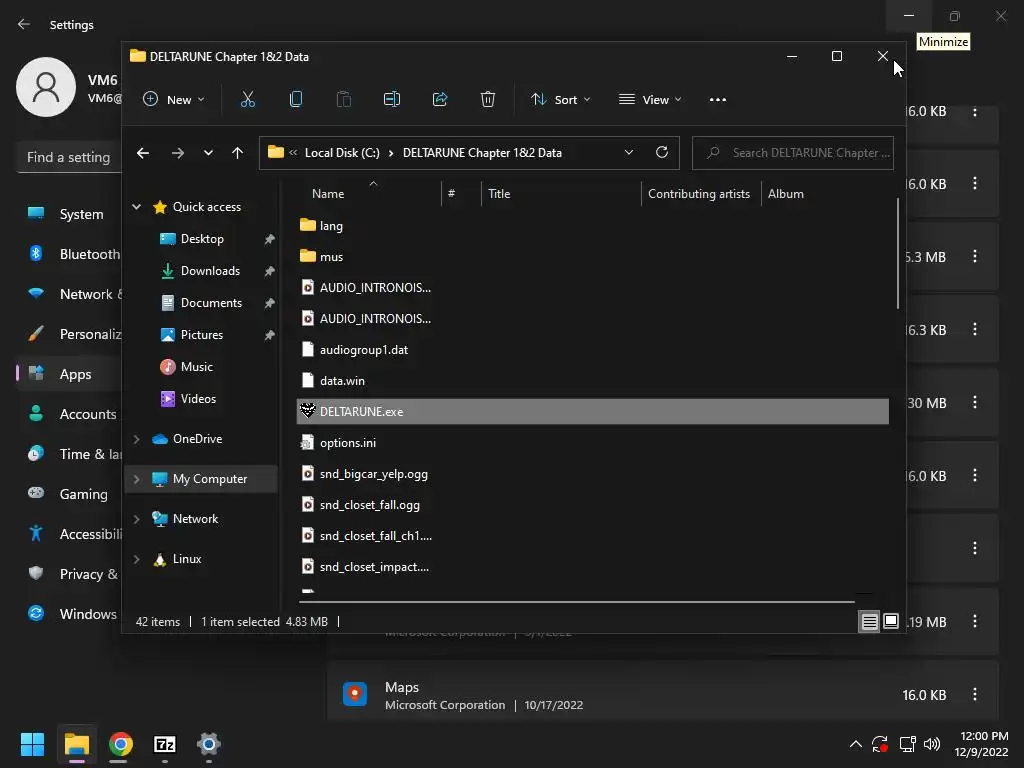Expand Network tree node
Viewport: 1024px width, 768px height.
pyautogui.click(x=136, y=519)
